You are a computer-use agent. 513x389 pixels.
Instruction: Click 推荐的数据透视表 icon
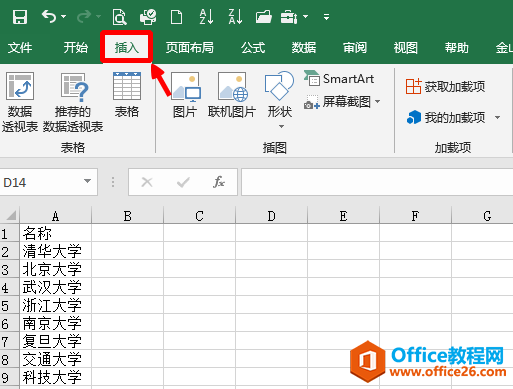pos(73,102)
